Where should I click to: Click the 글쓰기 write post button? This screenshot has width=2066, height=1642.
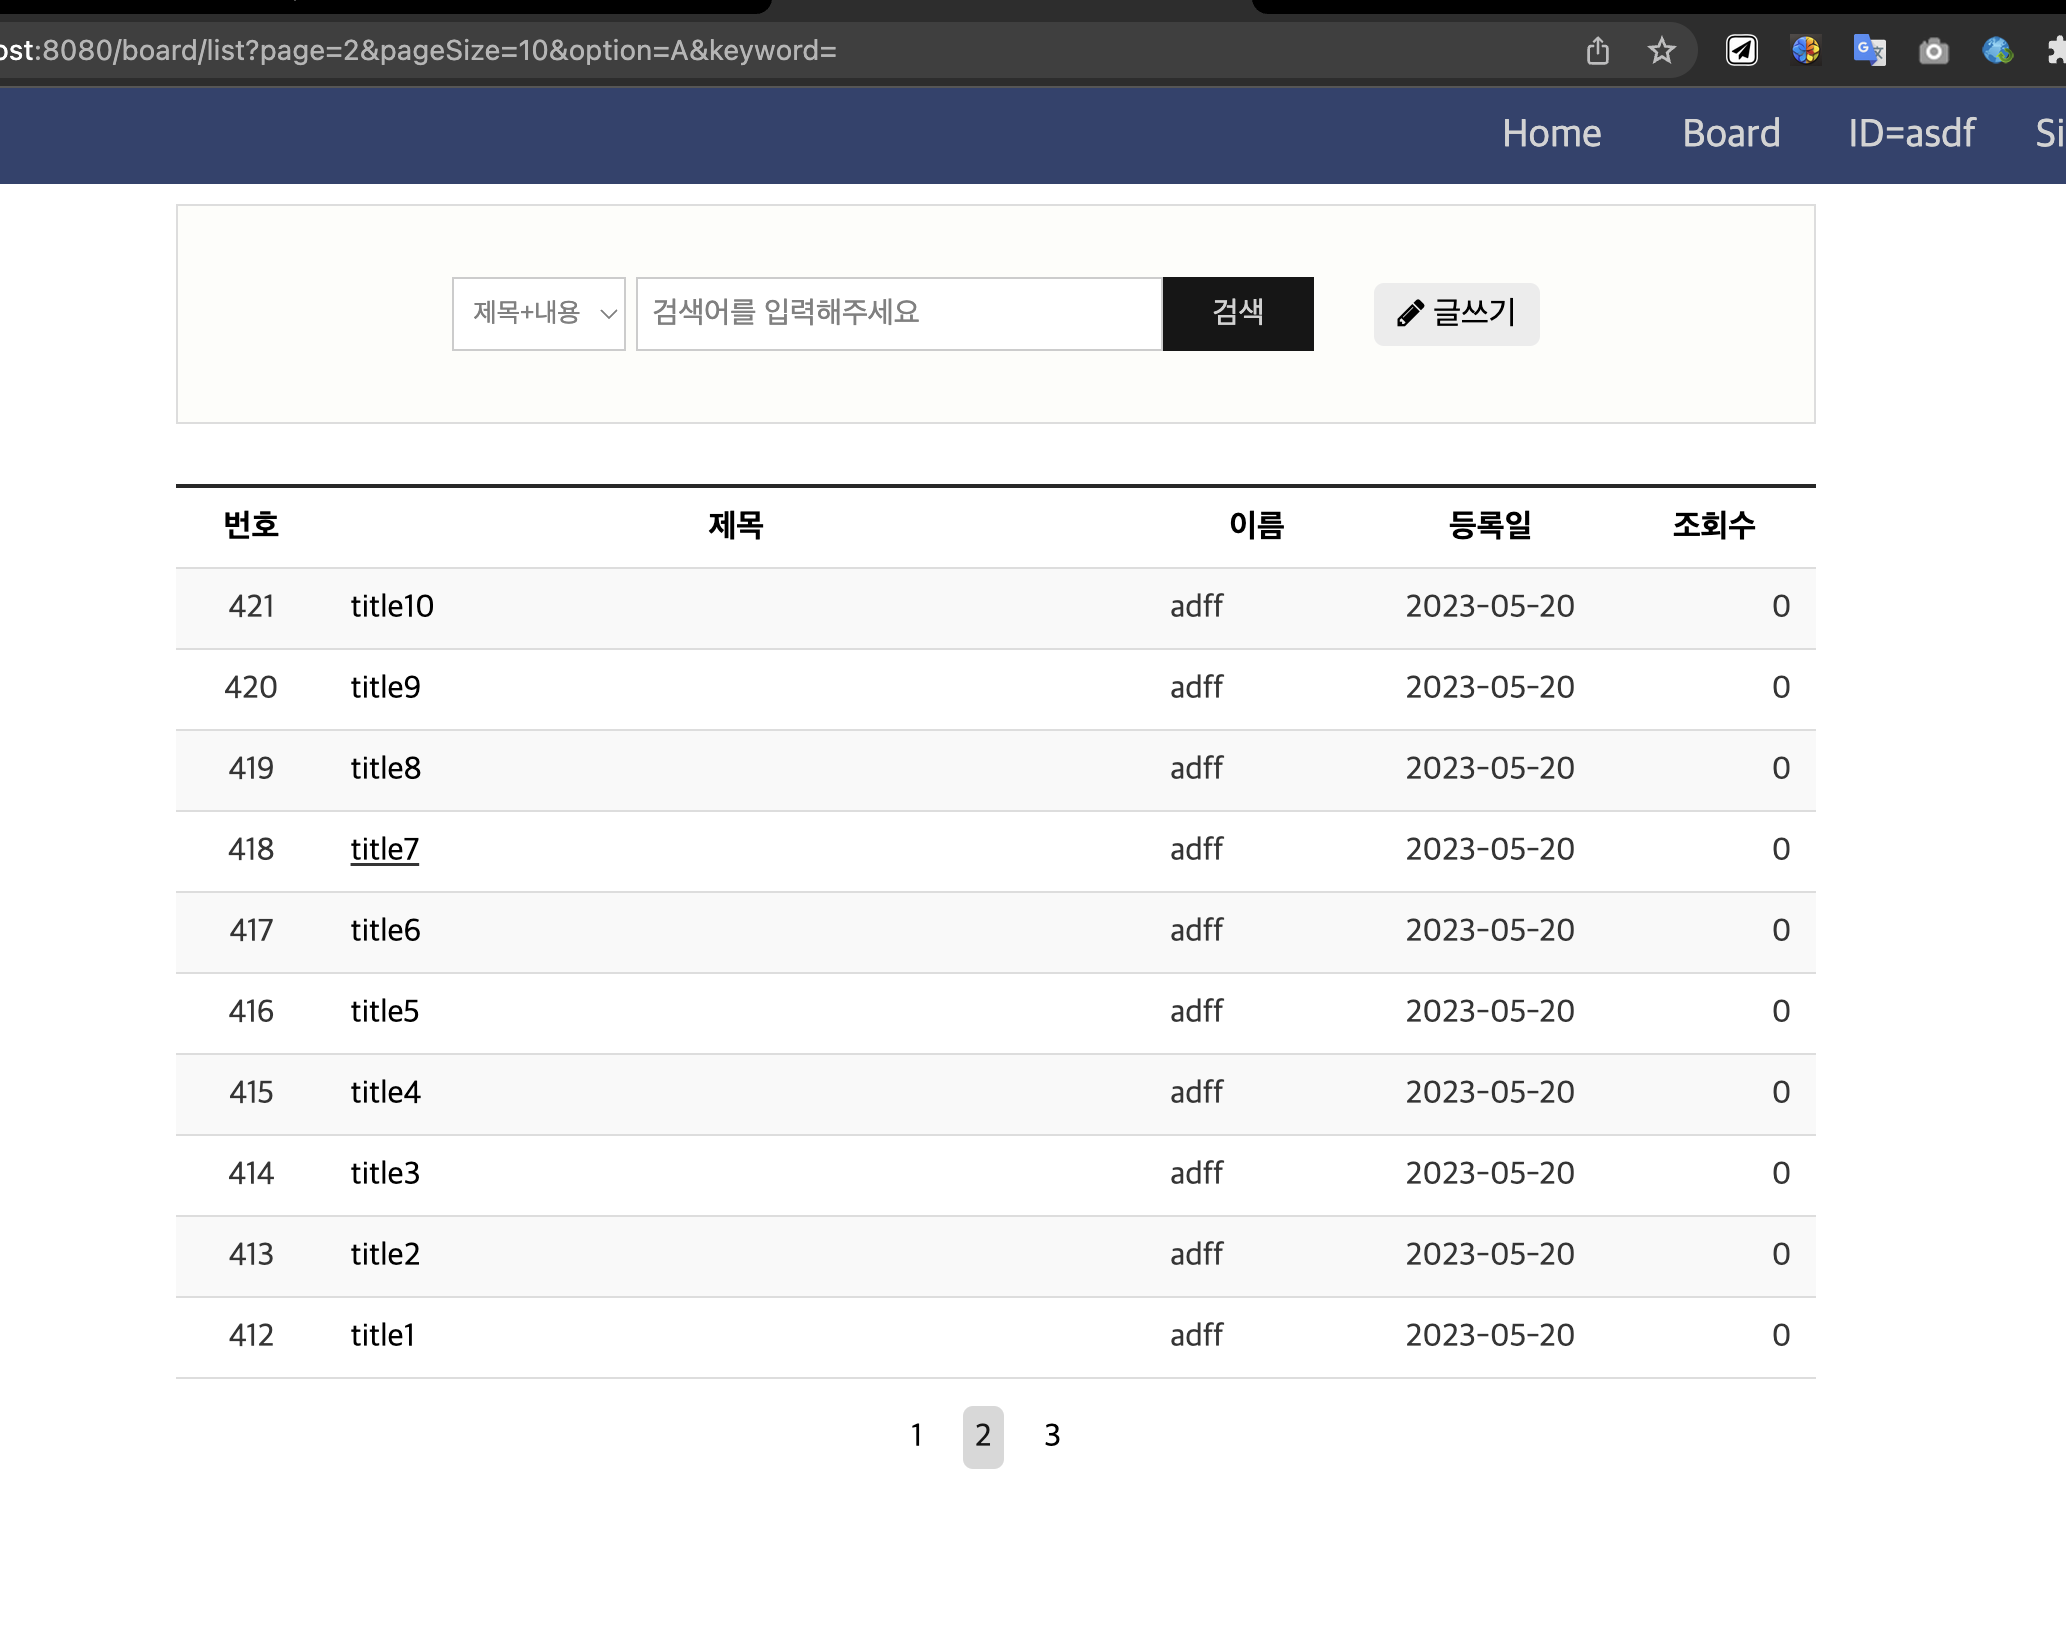[x=1456, y=314]
